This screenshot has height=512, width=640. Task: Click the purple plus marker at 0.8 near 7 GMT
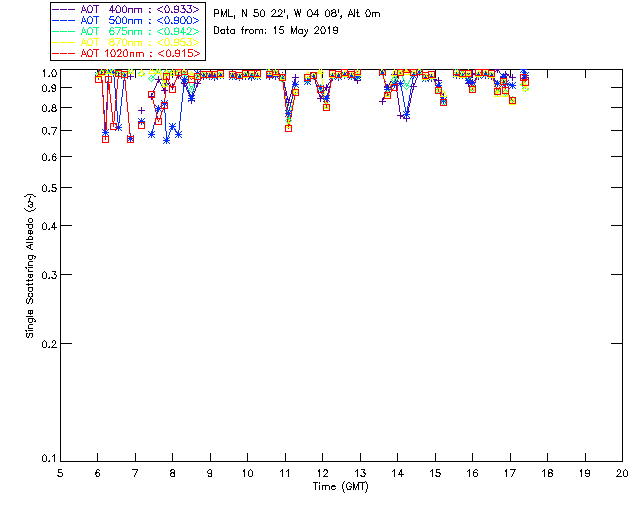tap(142, 110)
